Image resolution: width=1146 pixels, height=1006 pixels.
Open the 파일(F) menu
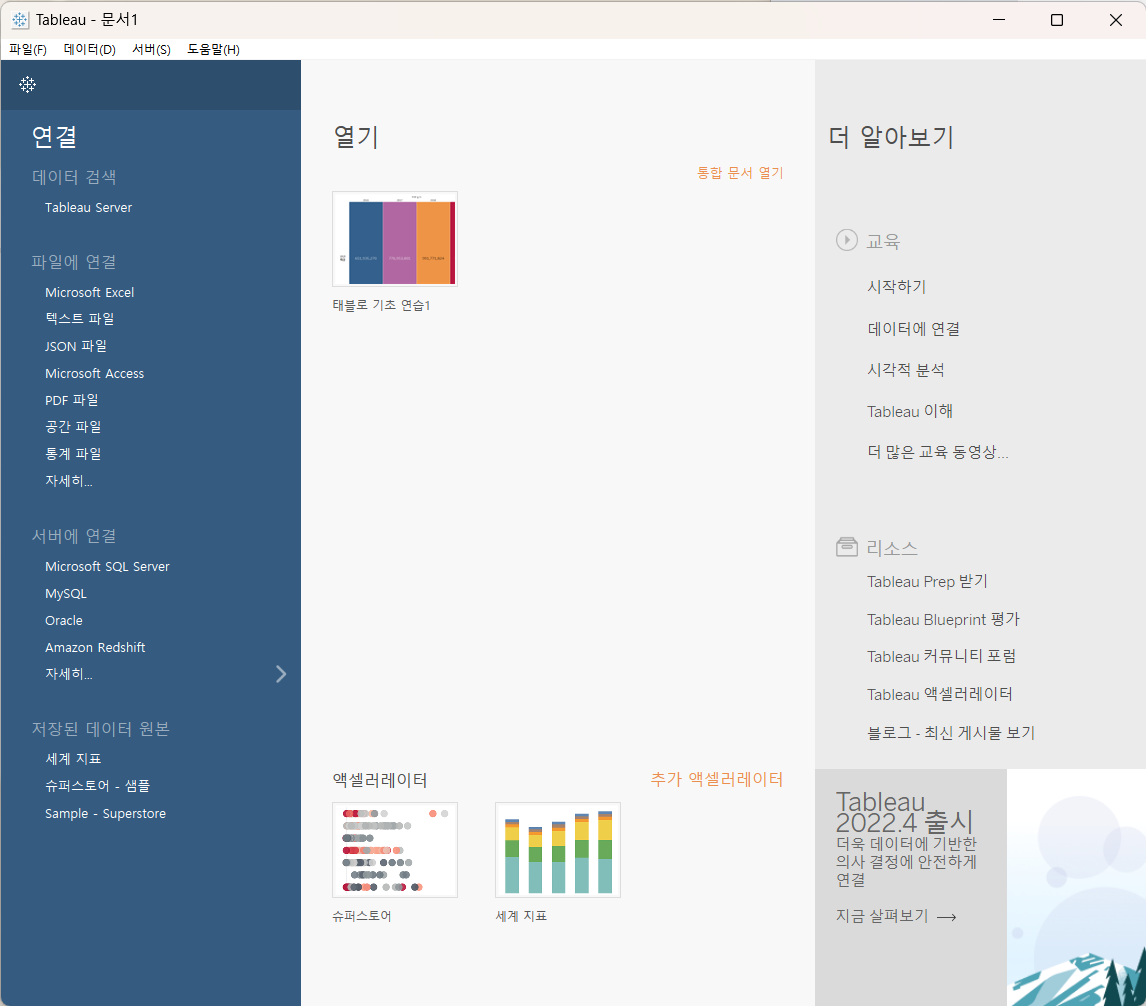point(28,49)
